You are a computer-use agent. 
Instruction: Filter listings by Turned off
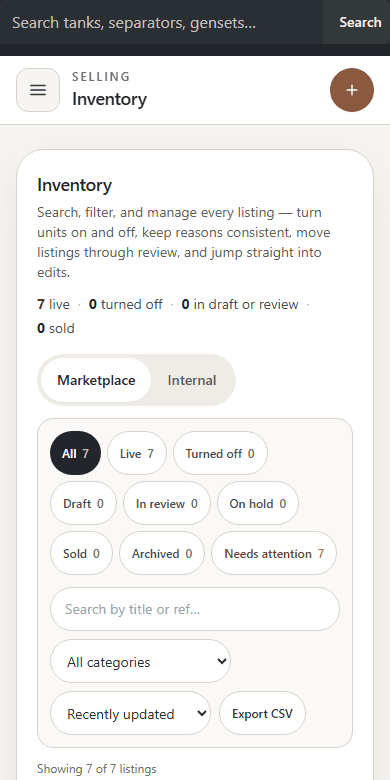coord(220,453)
